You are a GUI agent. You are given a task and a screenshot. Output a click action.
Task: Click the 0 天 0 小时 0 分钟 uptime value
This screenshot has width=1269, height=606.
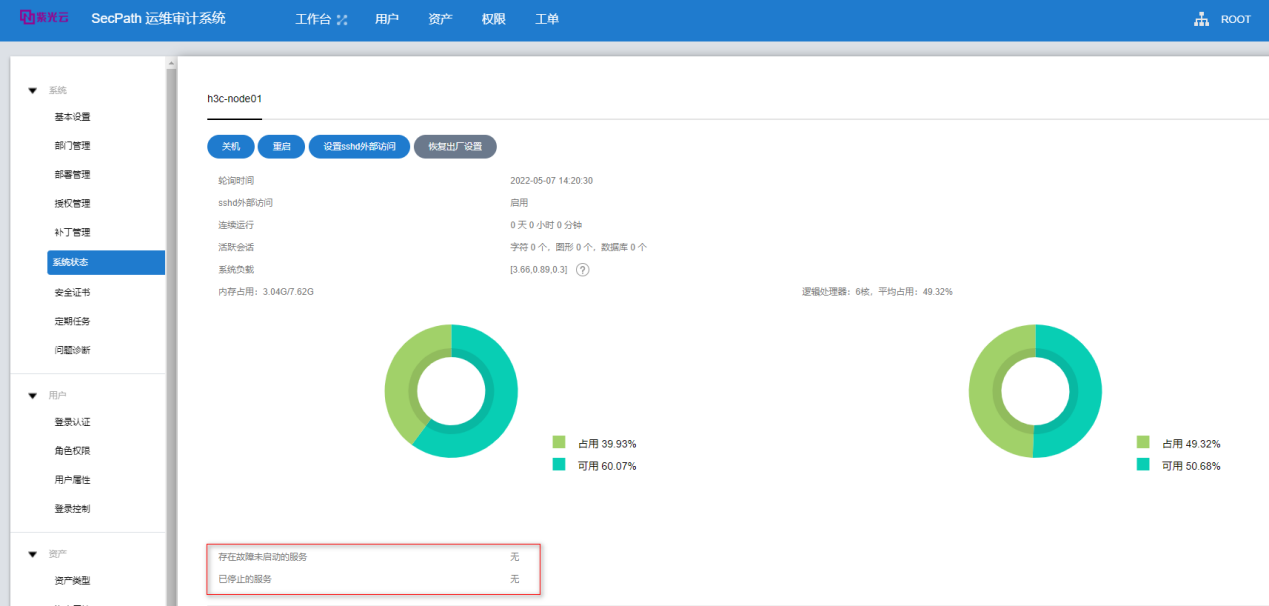click(x=545, y=225)
